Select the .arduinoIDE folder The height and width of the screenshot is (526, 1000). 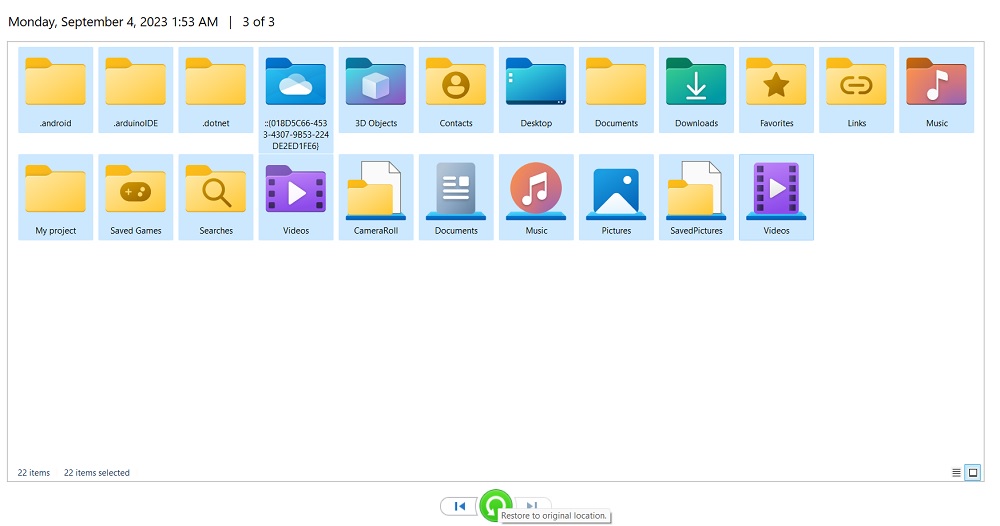coord(136,90)
